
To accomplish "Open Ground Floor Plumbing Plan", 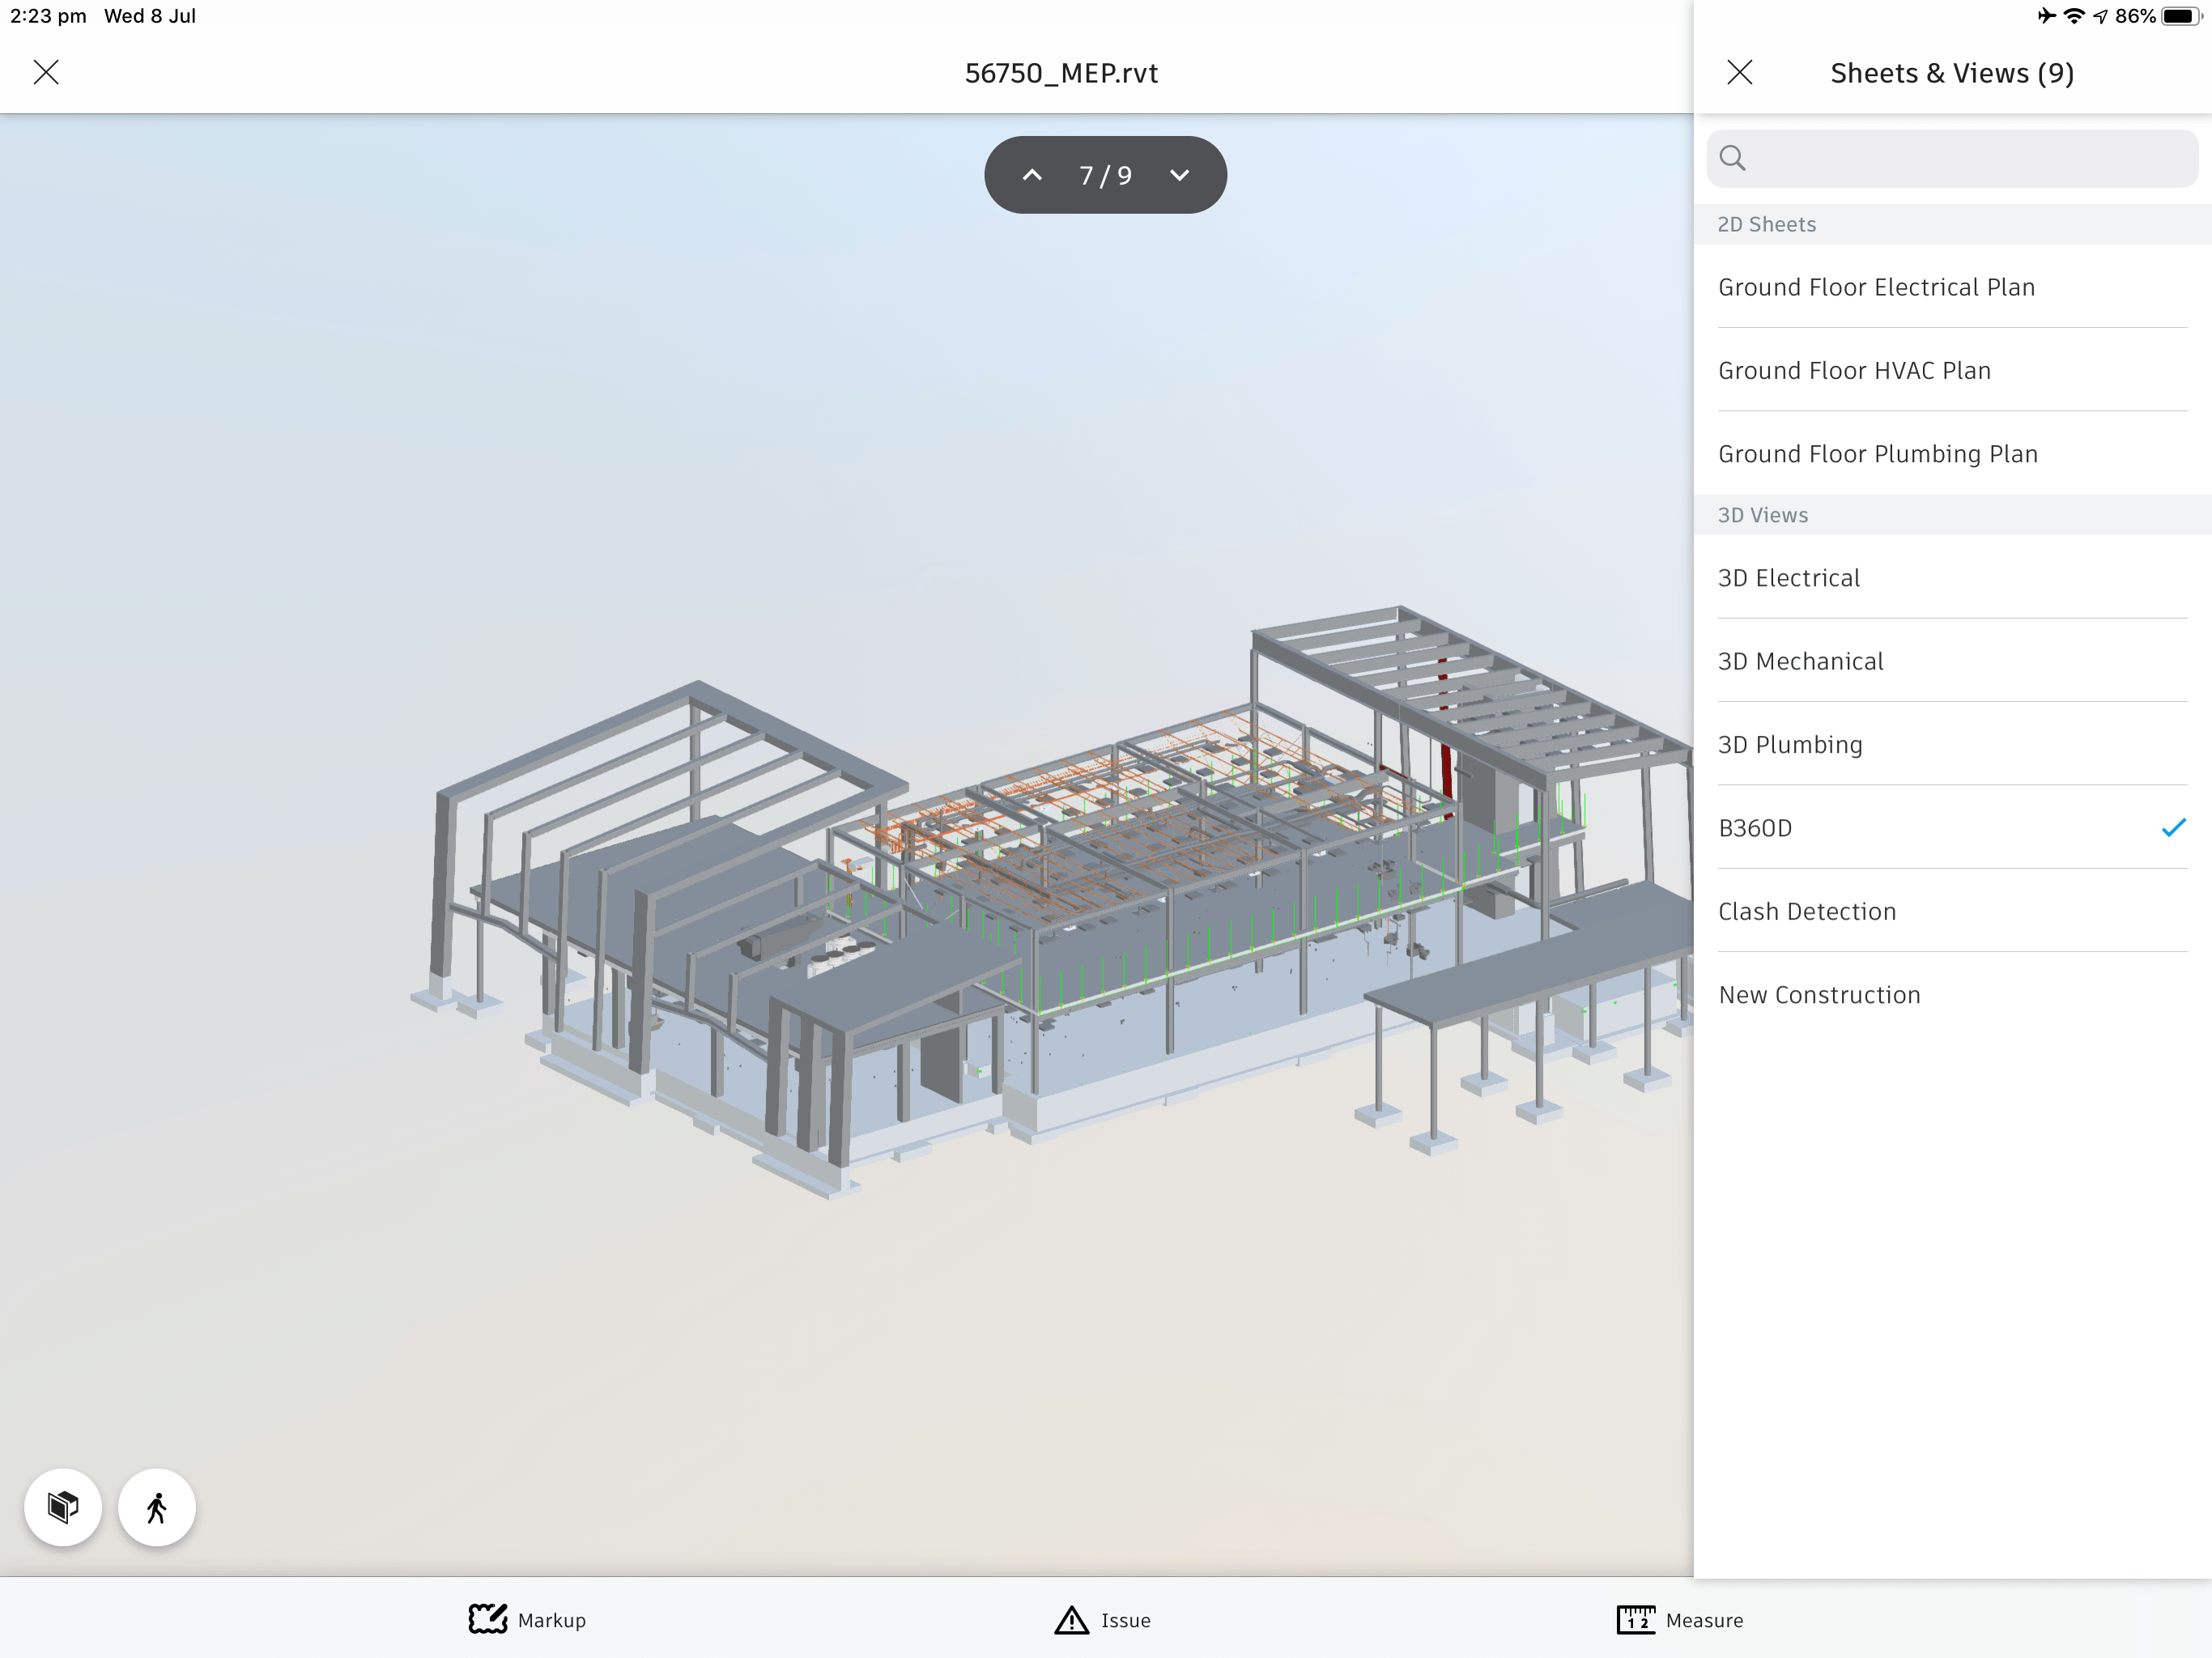I will tap(1877, 453).
